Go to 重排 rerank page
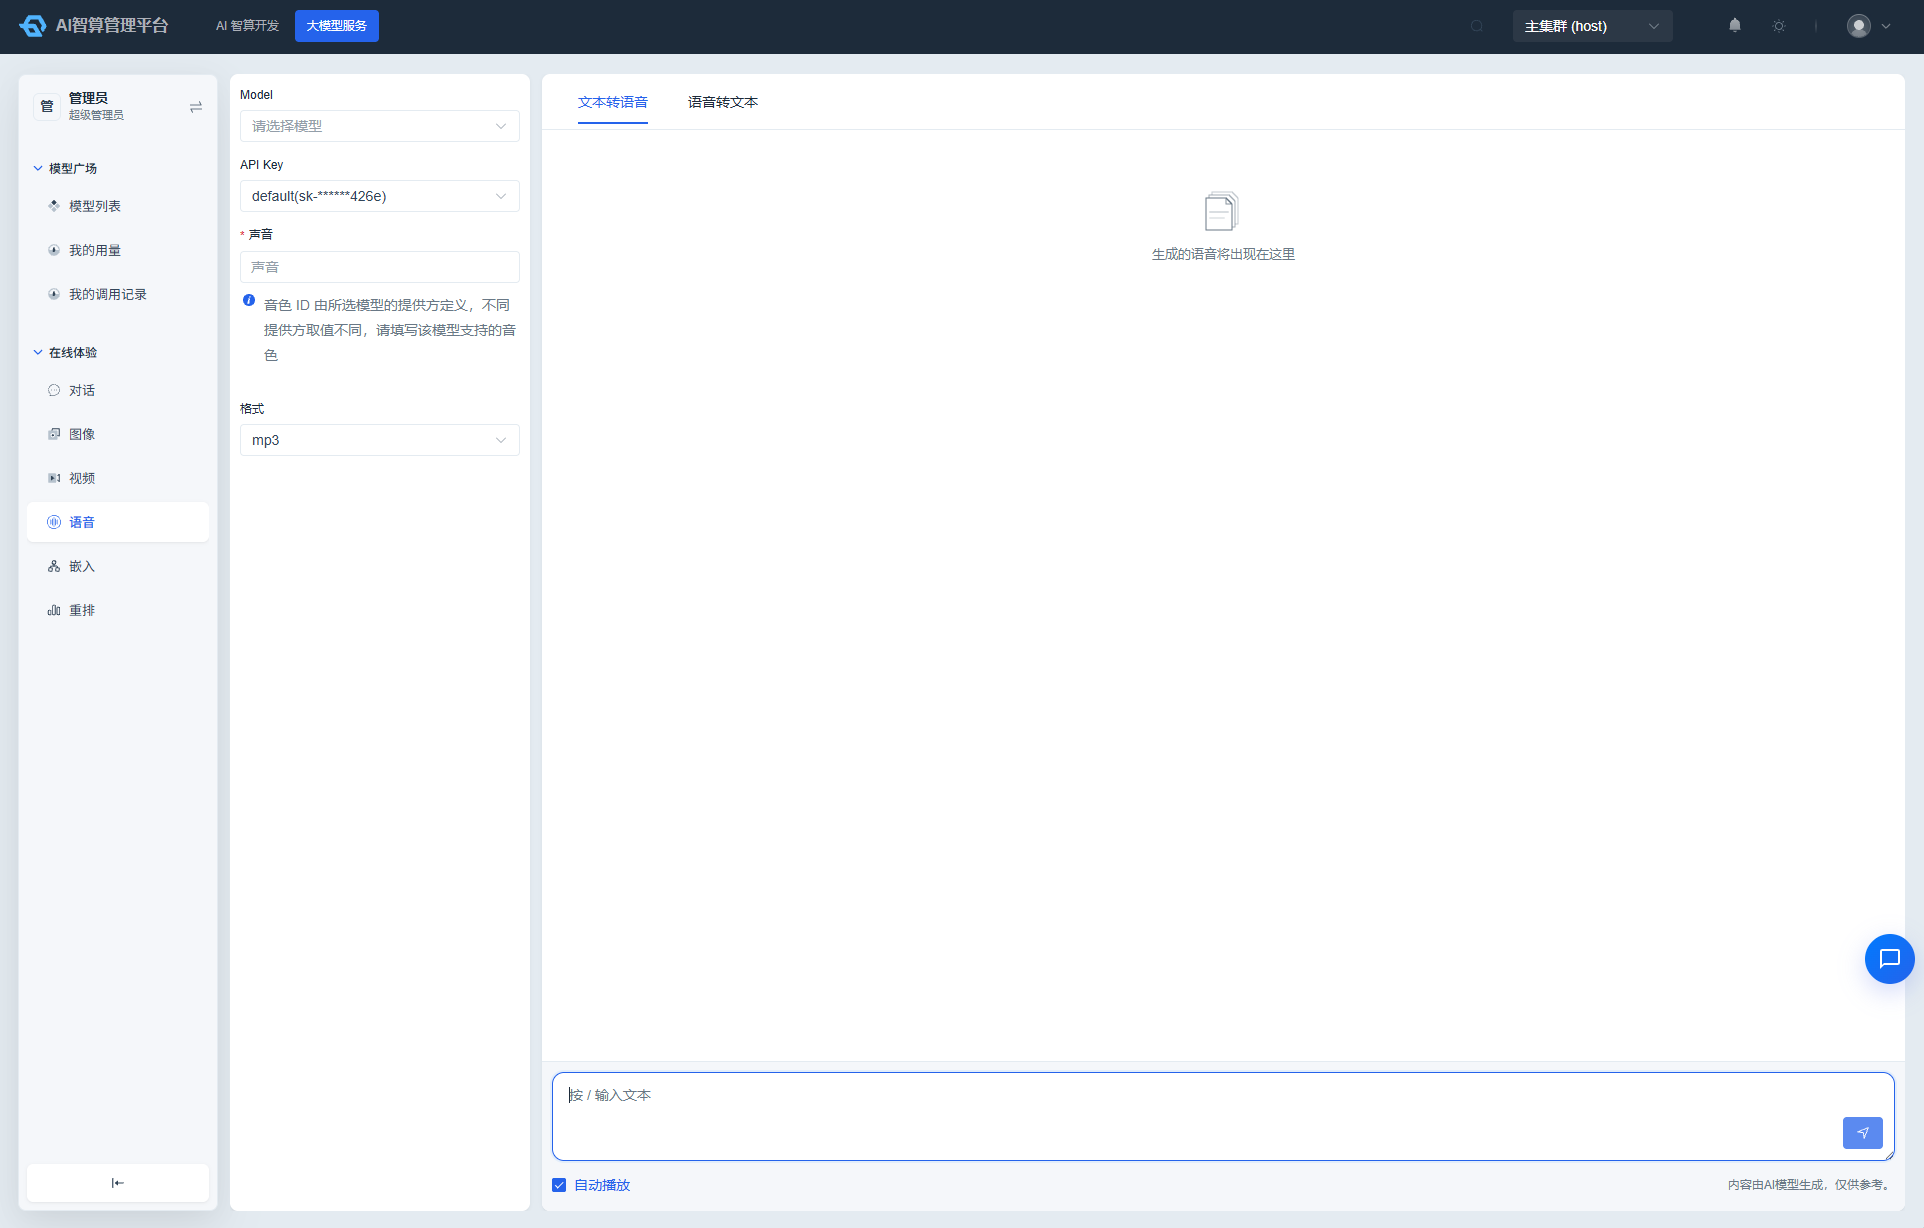Screen dimensions: 1924x1228 118,610
